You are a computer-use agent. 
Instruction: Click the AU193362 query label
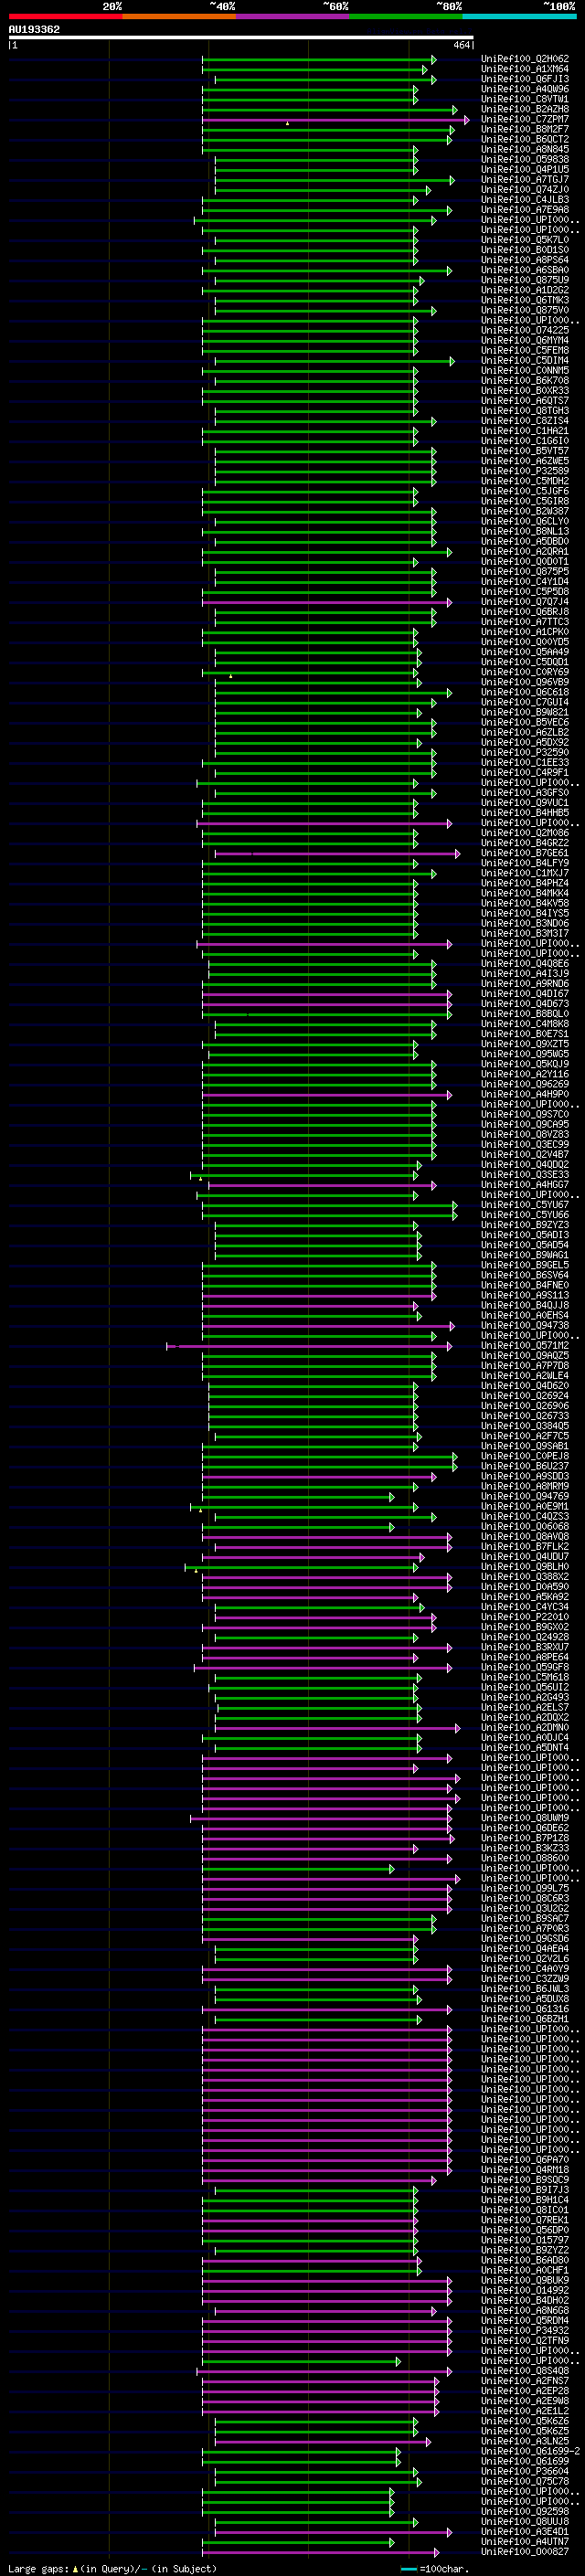coord(34,29)
